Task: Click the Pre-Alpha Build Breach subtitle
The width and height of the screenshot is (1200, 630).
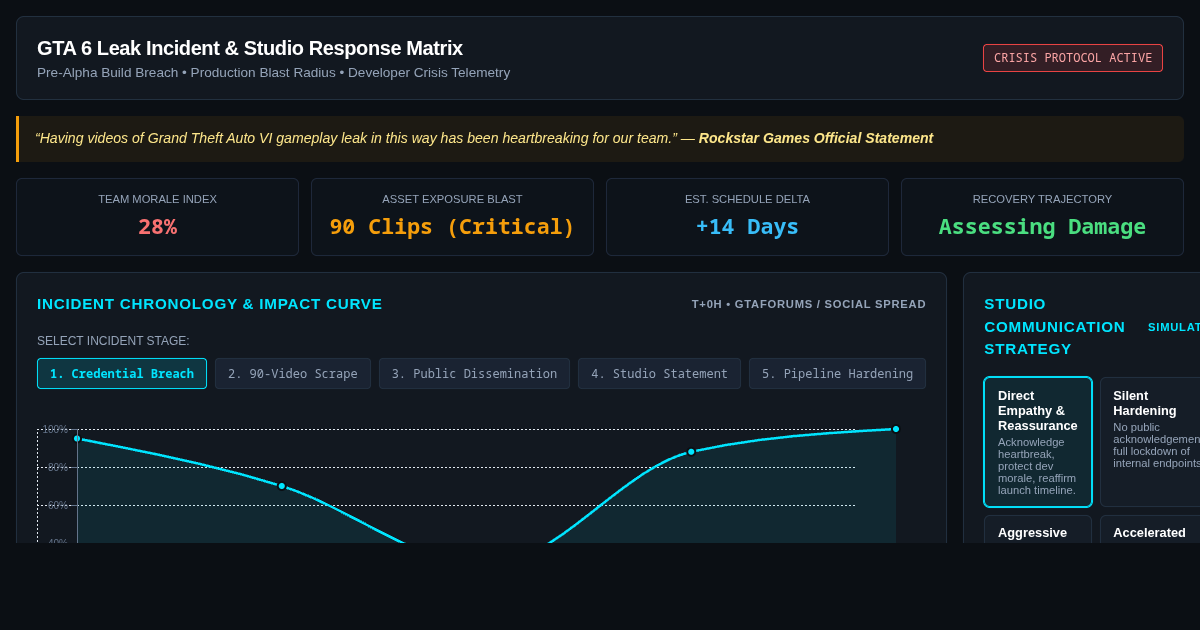Action: tap(273, 73)
